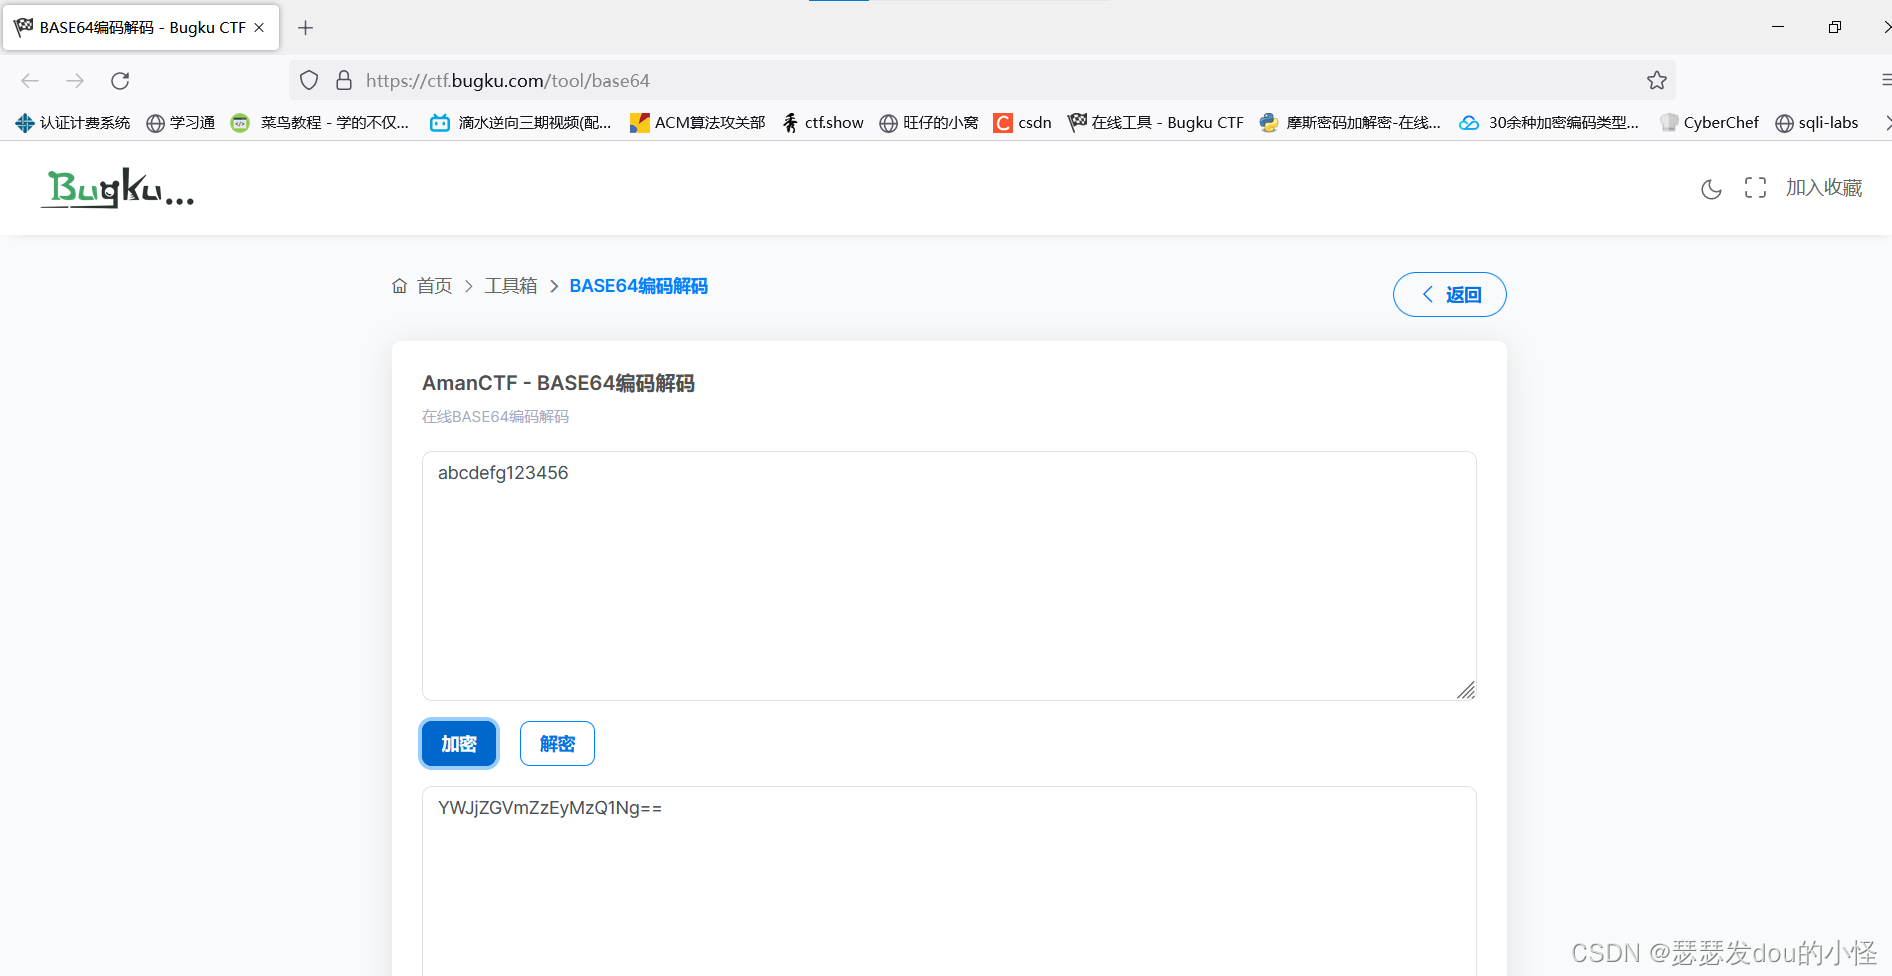Open 在线工具 - Bugku CTF bookmark
The width and height of the screenshot is (1892, 976).
coord(1156,122)
